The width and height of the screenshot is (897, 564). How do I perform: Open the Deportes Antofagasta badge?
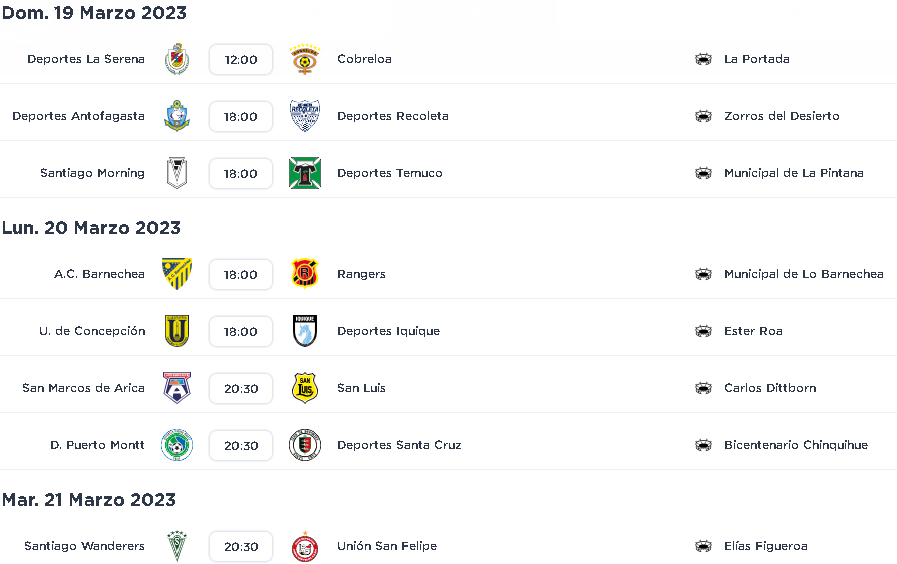(x=177, y=116)
